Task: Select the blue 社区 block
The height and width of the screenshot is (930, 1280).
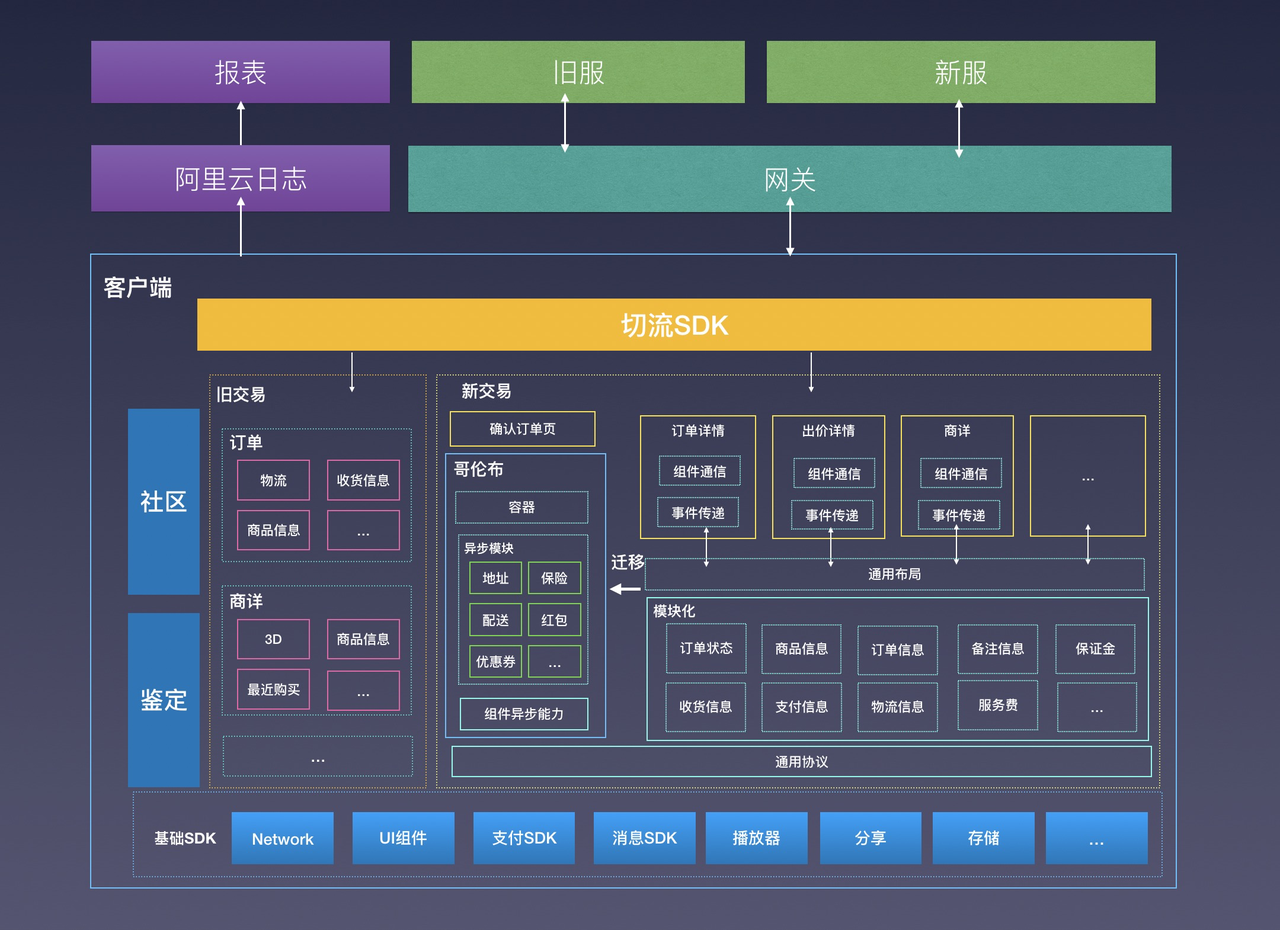Action: pyautogui.click(x=164, y=502)
